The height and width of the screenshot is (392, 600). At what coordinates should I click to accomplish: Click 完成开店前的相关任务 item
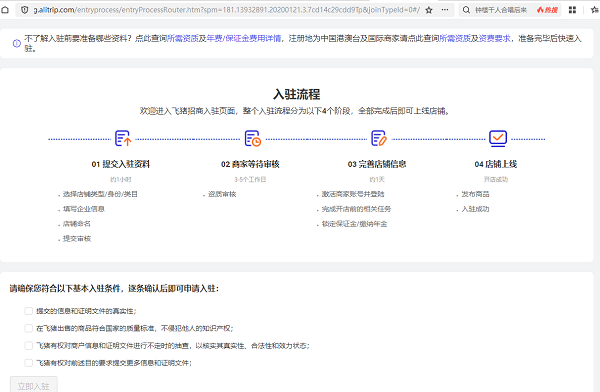click(x=356, y=209)
